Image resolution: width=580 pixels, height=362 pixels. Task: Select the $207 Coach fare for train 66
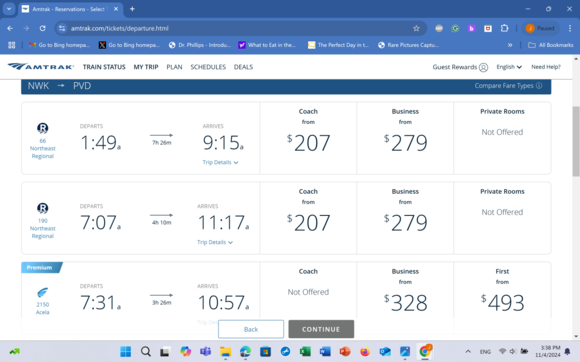click(x=308, y=138)
